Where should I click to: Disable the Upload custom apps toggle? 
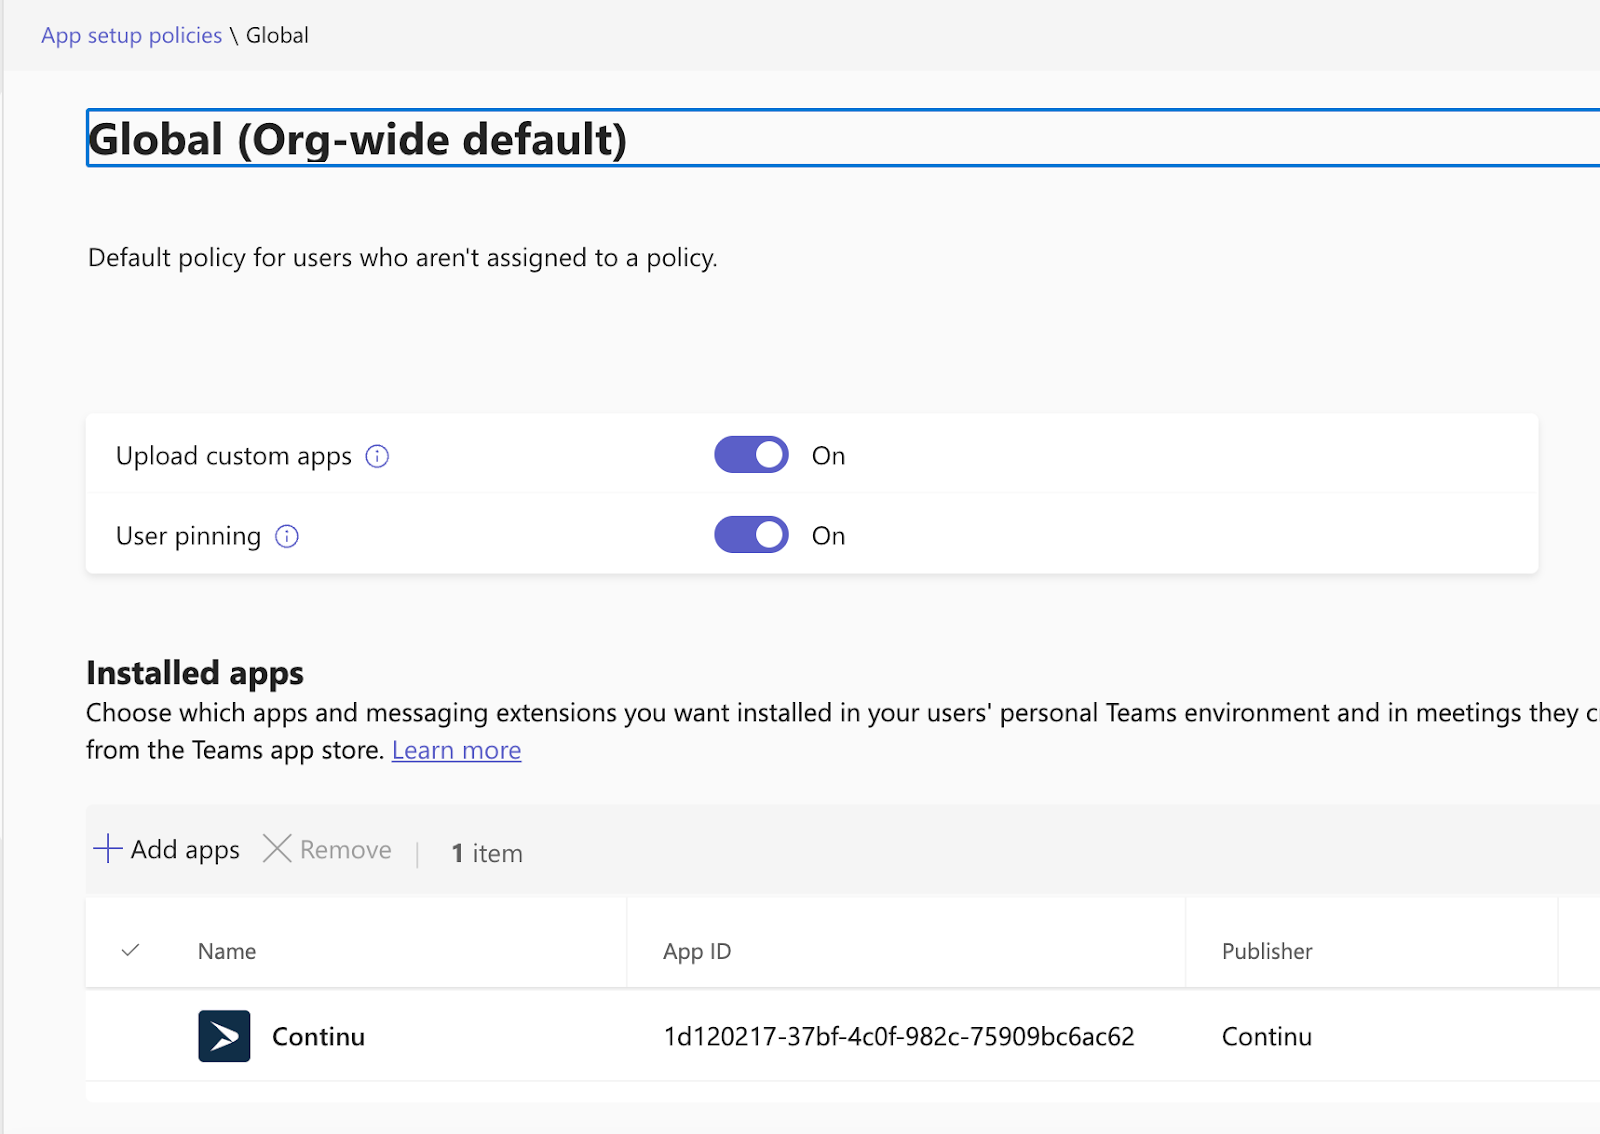751,455
